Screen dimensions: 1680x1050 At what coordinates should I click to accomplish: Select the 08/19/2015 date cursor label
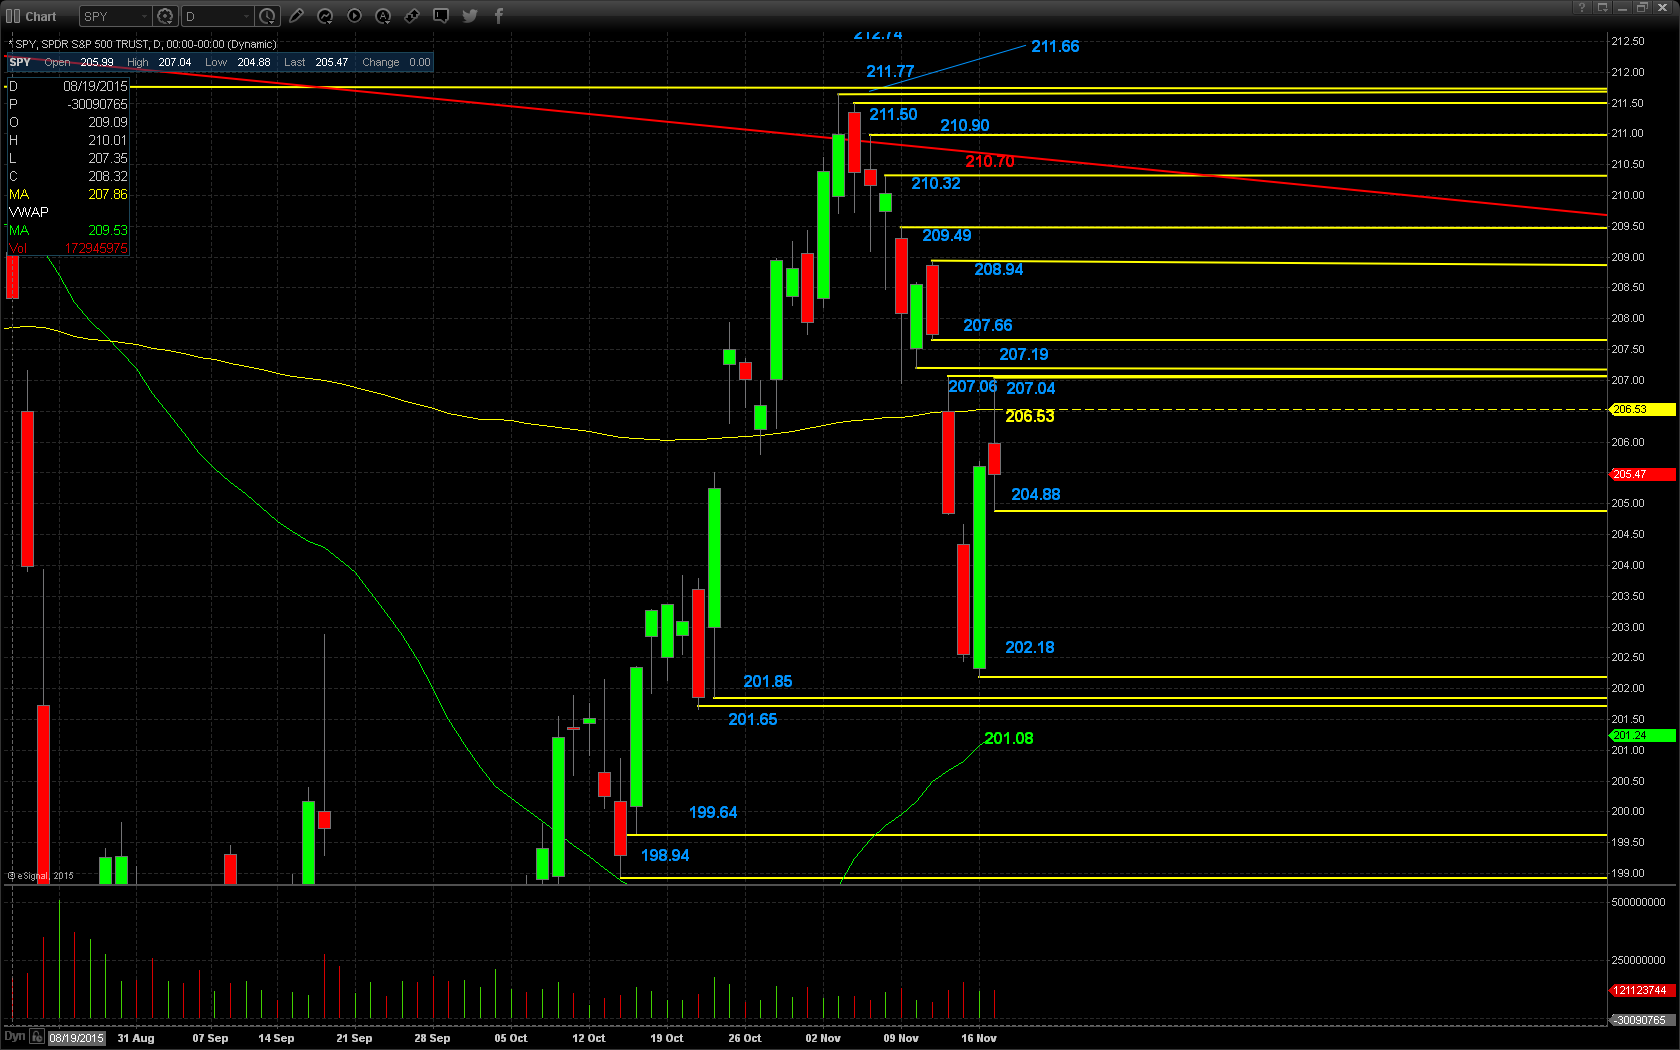click(x=77, y=1038)
